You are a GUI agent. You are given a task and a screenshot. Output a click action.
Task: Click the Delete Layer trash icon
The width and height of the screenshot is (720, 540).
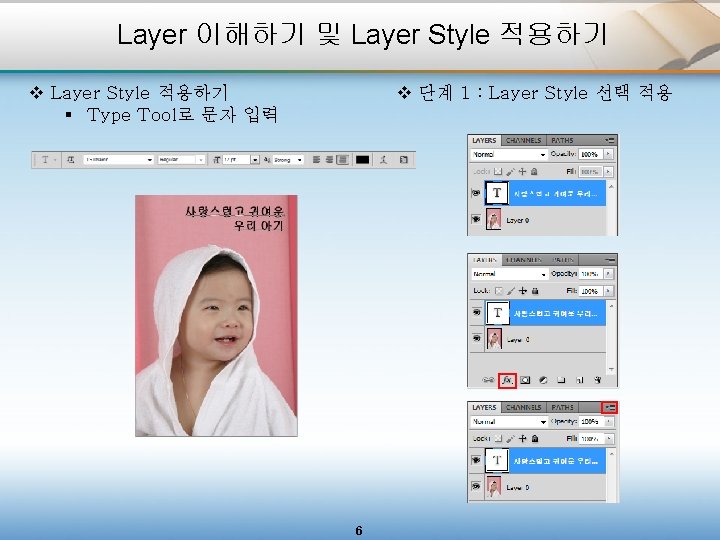[x=597, y=380]
